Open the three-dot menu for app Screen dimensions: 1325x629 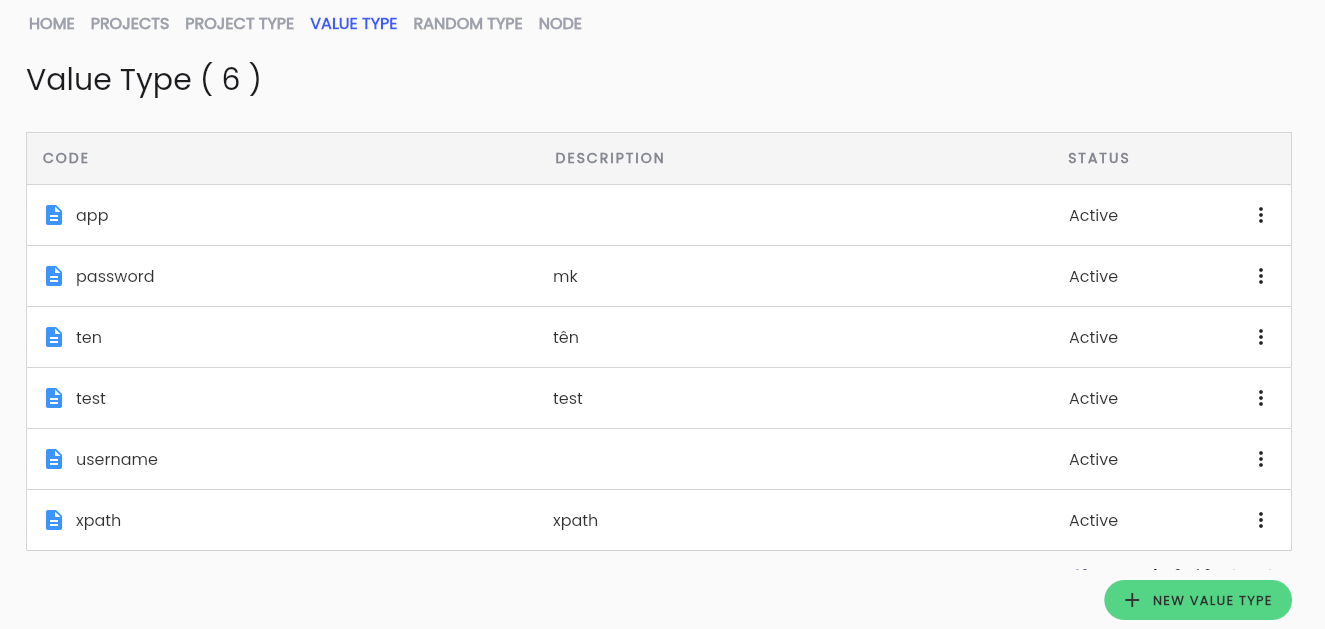(1261, 215)
